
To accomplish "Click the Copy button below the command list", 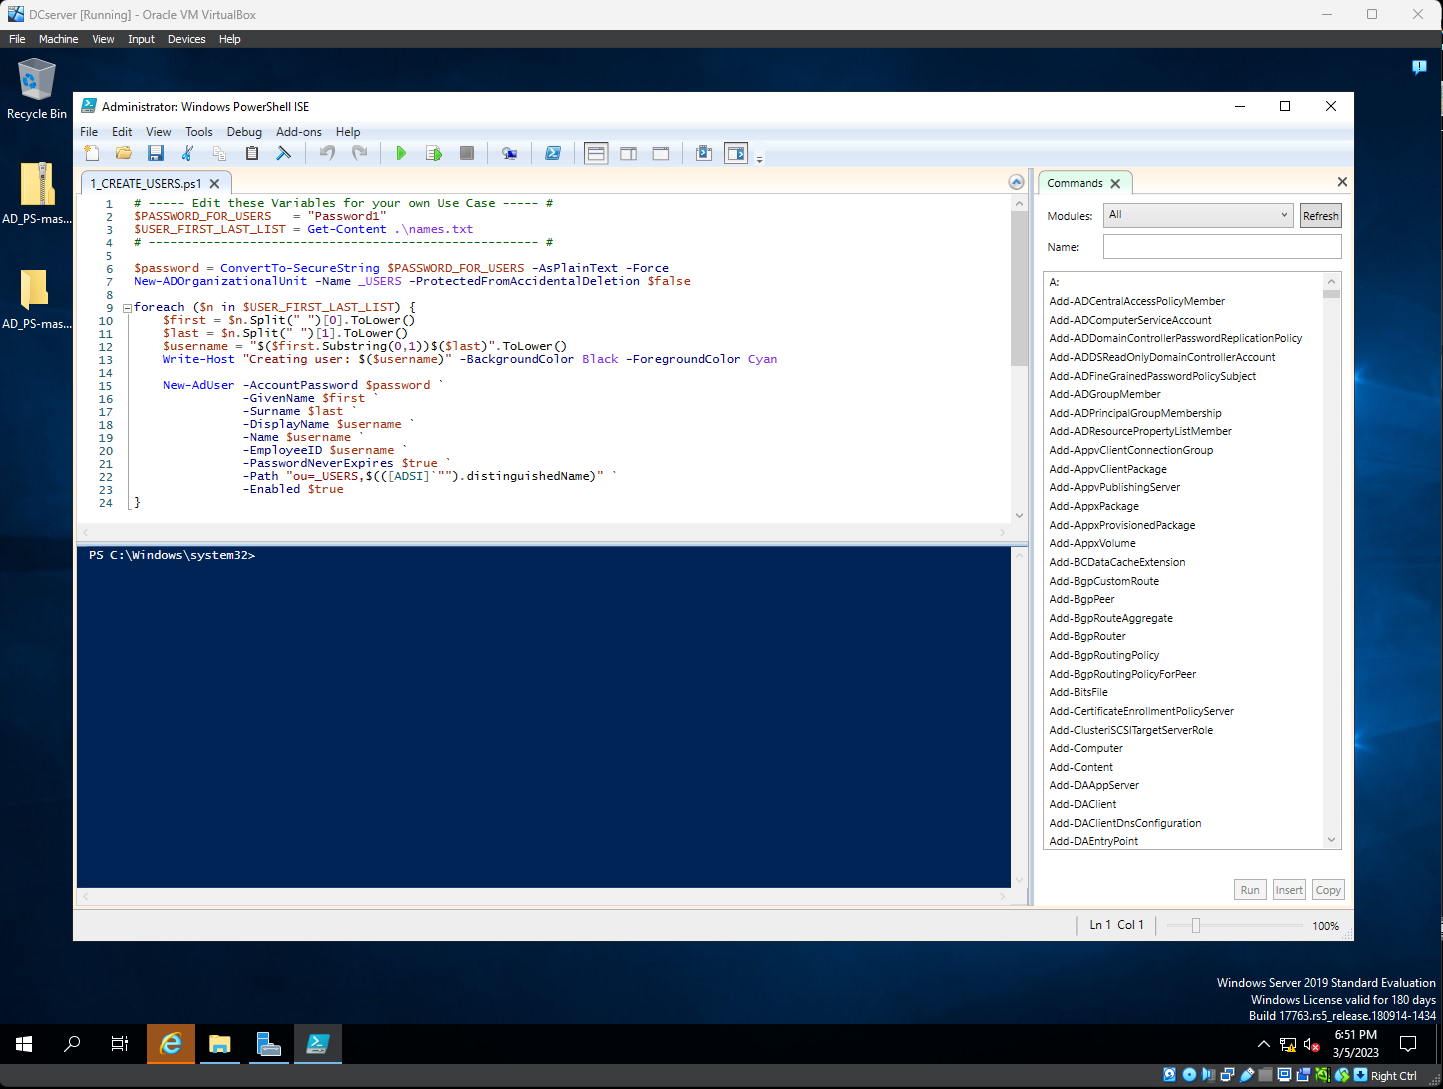I will pos(1328,889).
